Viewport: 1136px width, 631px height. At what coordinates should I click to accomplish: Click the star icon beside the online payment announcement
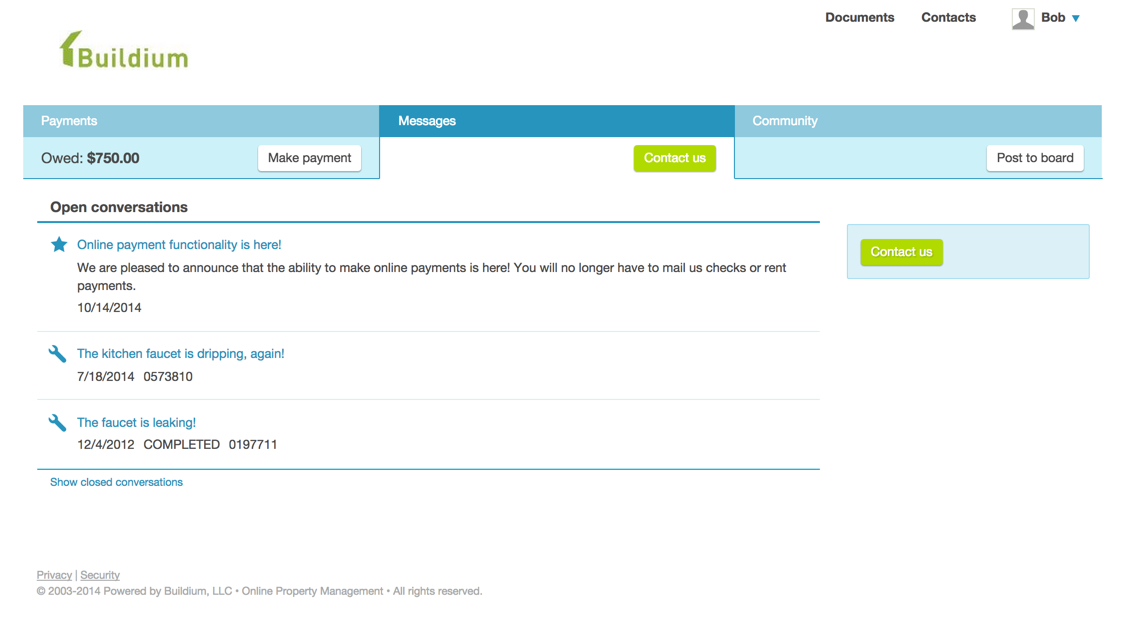pos(59,245)
